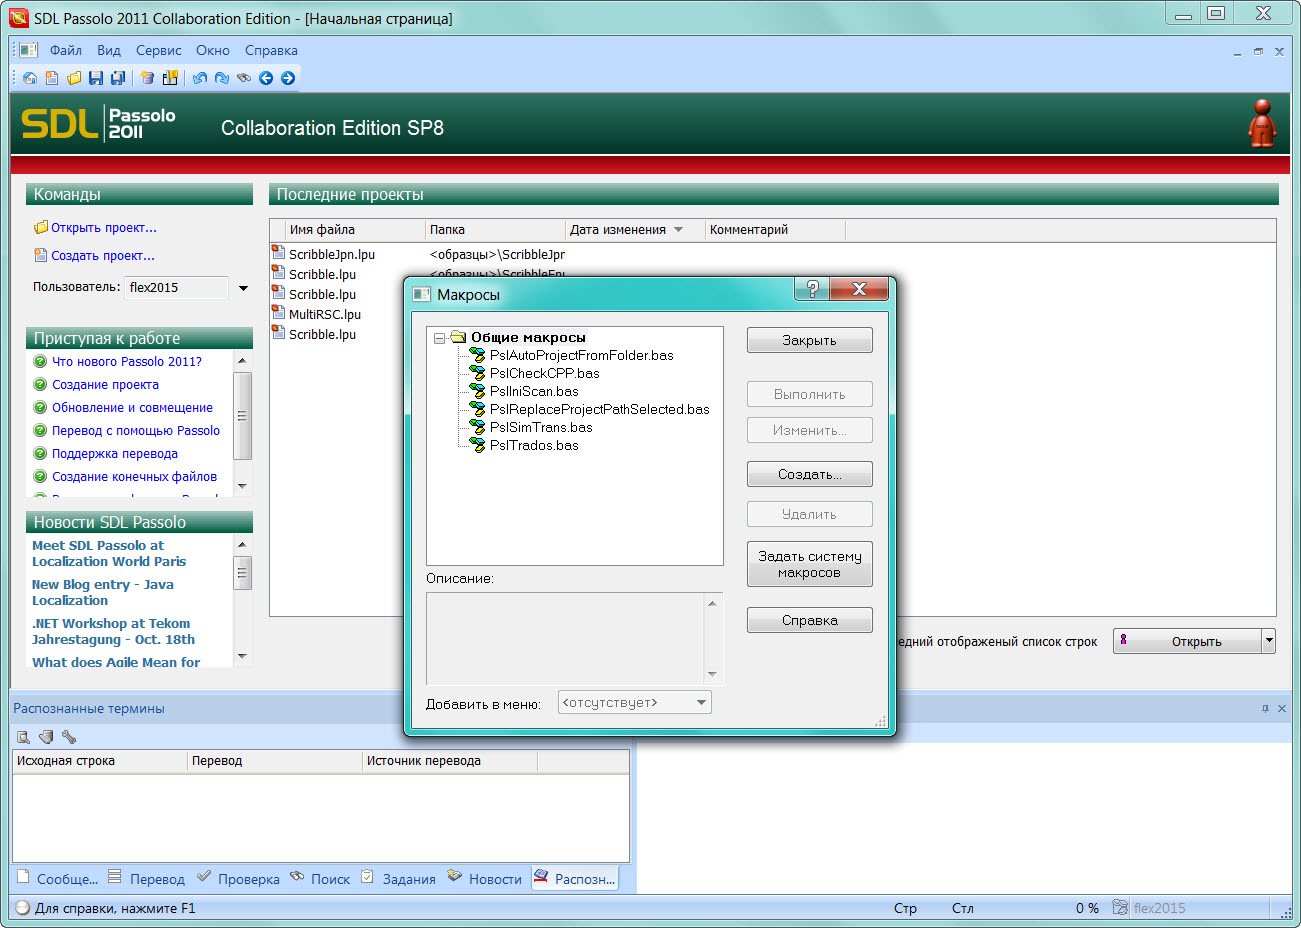Click the undo arrow toolbar icon
This screenshot has width=1301, height=928.
pos(200,78)
